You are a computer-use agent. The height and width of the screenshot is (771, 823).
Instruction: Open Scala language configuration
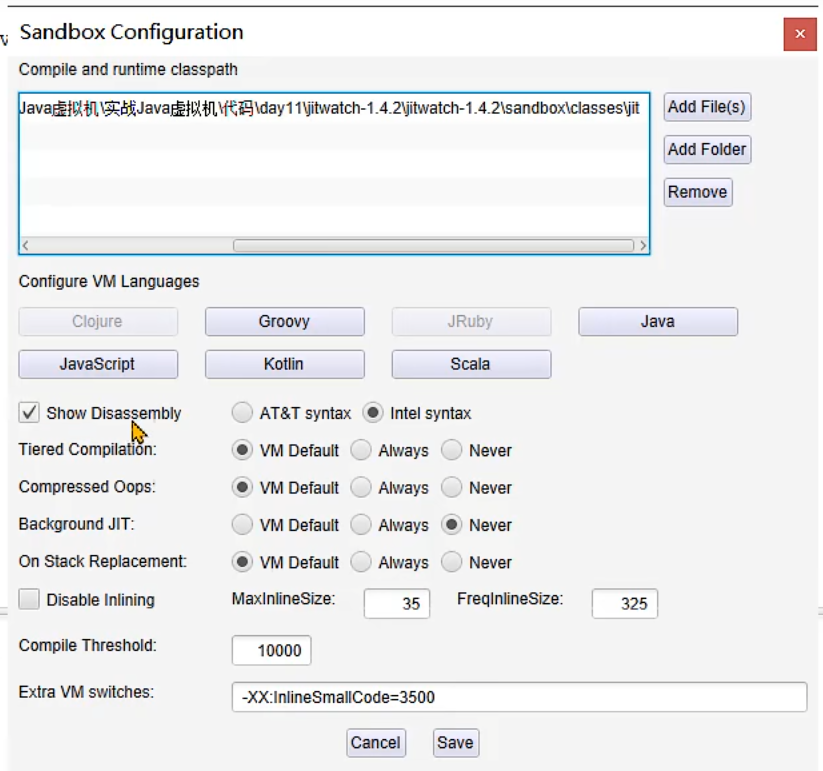(x=470, y=364)
